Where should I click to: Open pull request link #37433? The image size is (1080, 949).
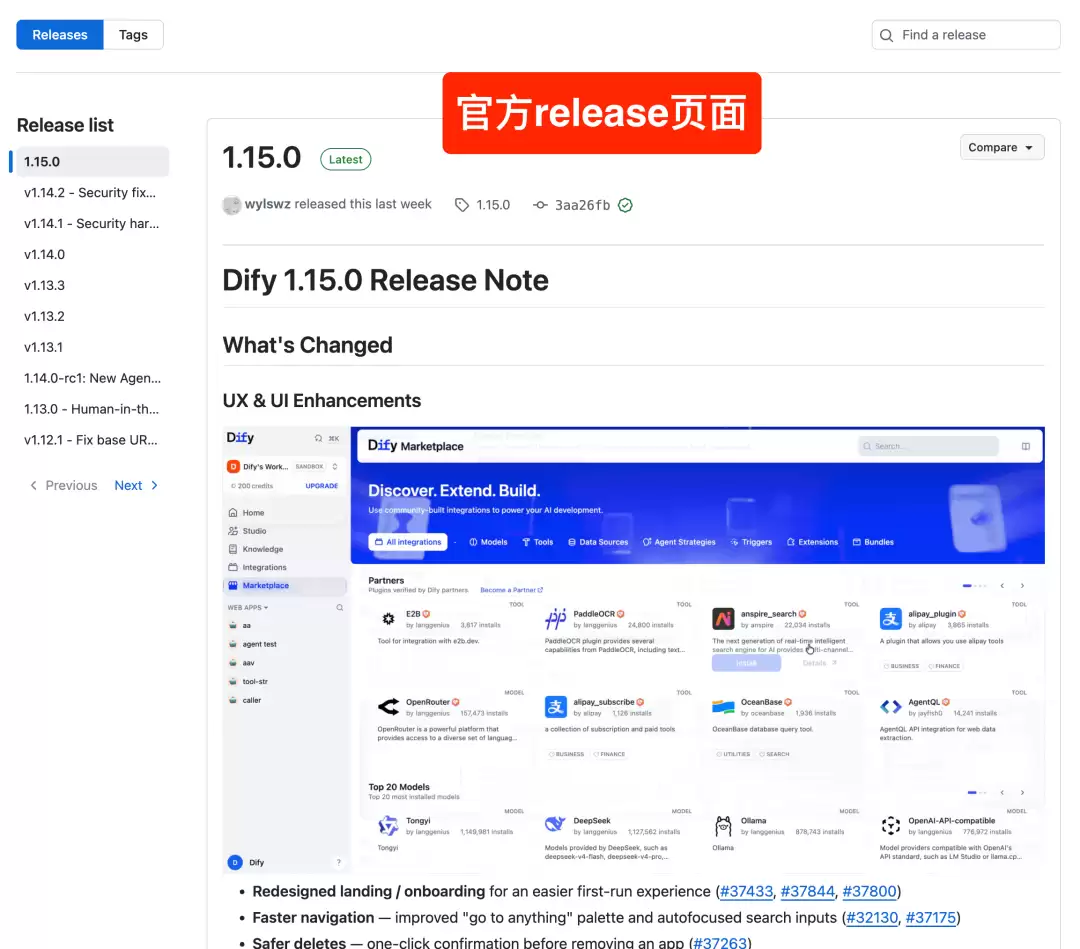pos(746,892)
